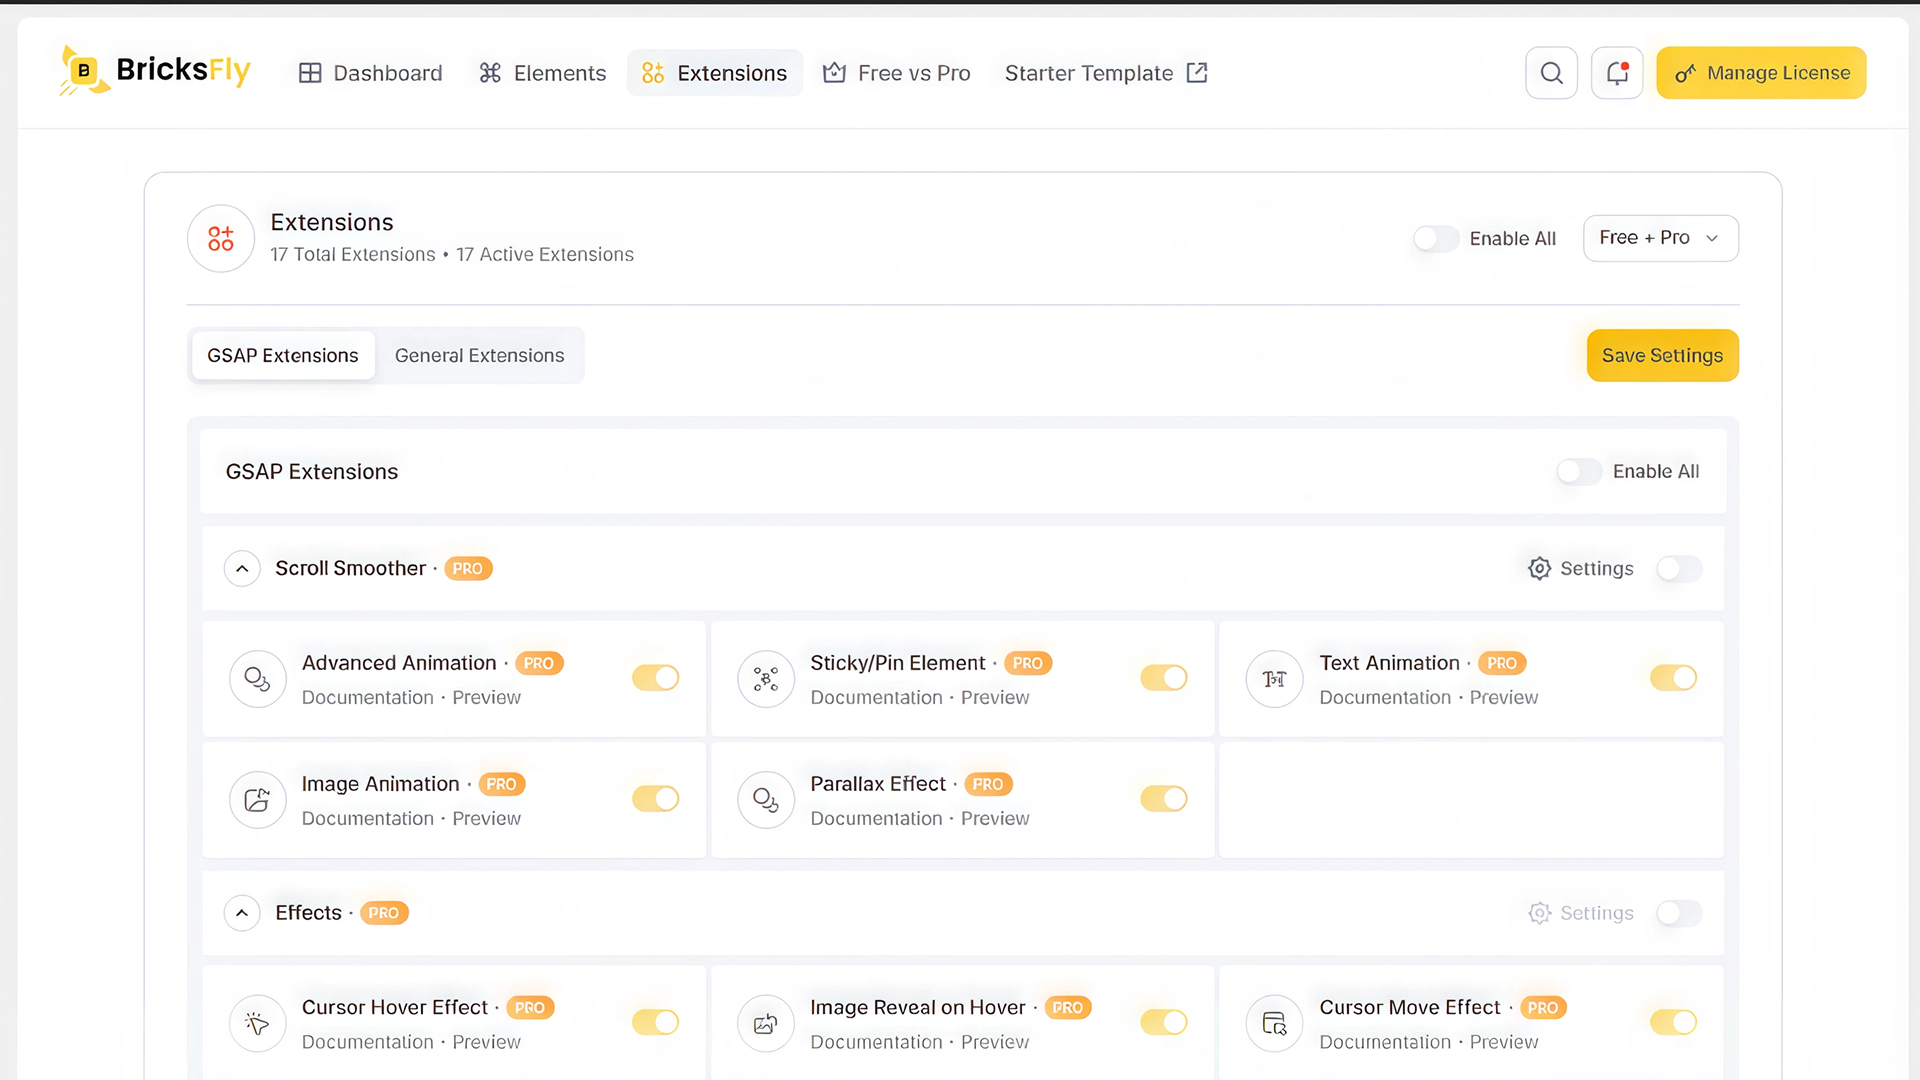Open Cursor Move Effect Documentation link
The image size is (1920, 1080).
[1385, 1042]
